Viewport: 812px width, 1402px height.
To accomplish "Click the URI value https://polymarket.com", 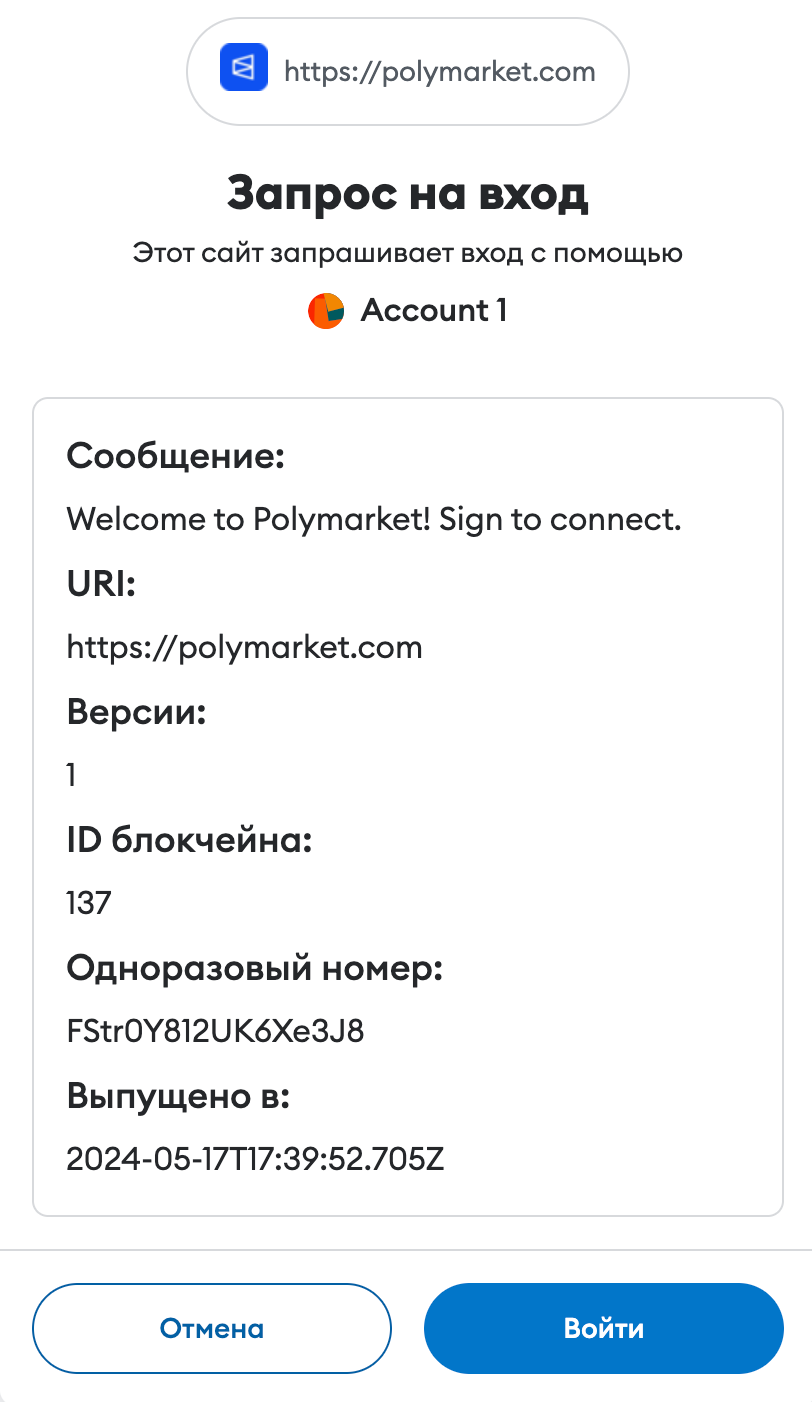I will click(244, 647).
